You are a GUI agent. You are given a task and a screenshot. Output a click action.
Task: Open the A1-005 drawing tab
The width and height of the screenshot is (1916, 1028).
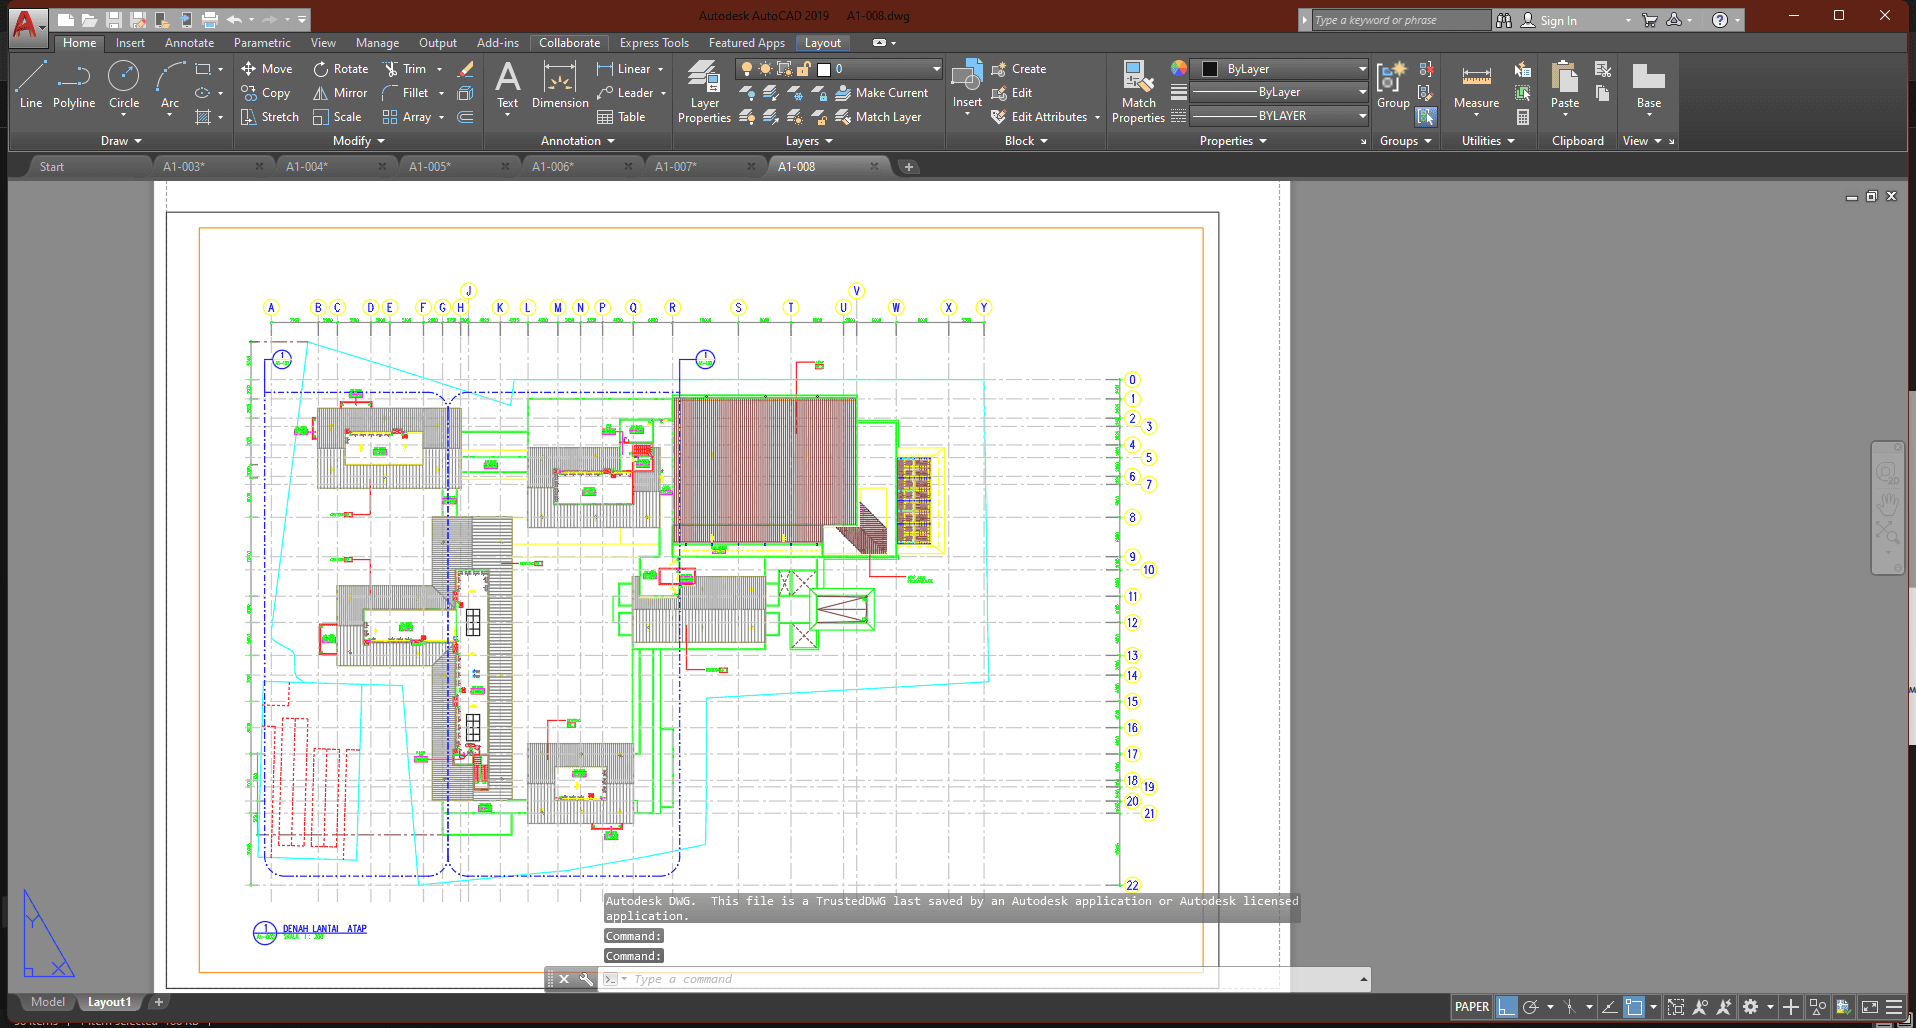430,166
